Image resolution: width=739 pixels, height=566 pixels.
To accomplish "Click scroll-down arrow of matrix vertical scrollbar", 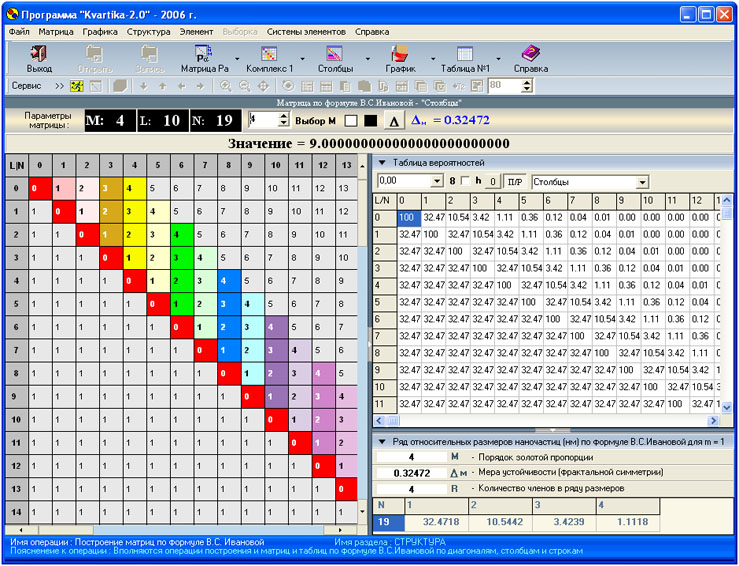I will click(362, 512).
